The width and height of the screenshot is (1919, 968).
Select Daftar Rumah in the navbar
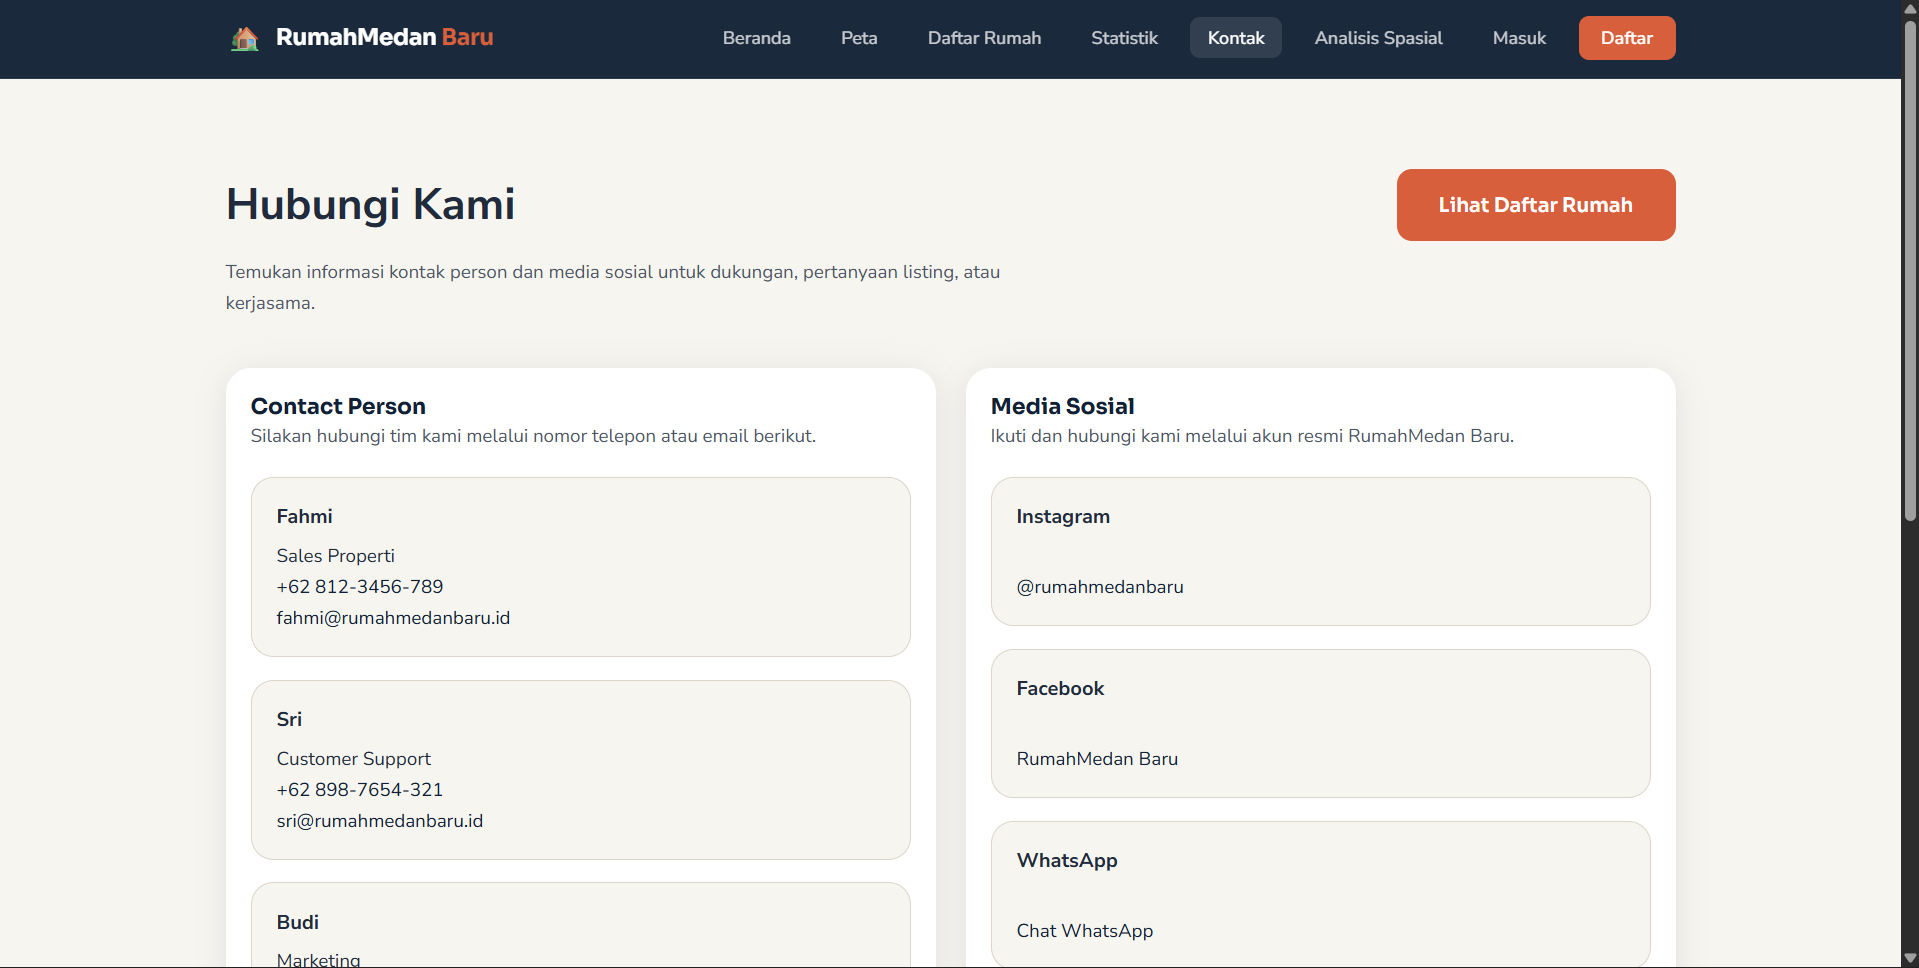[984, 38]
